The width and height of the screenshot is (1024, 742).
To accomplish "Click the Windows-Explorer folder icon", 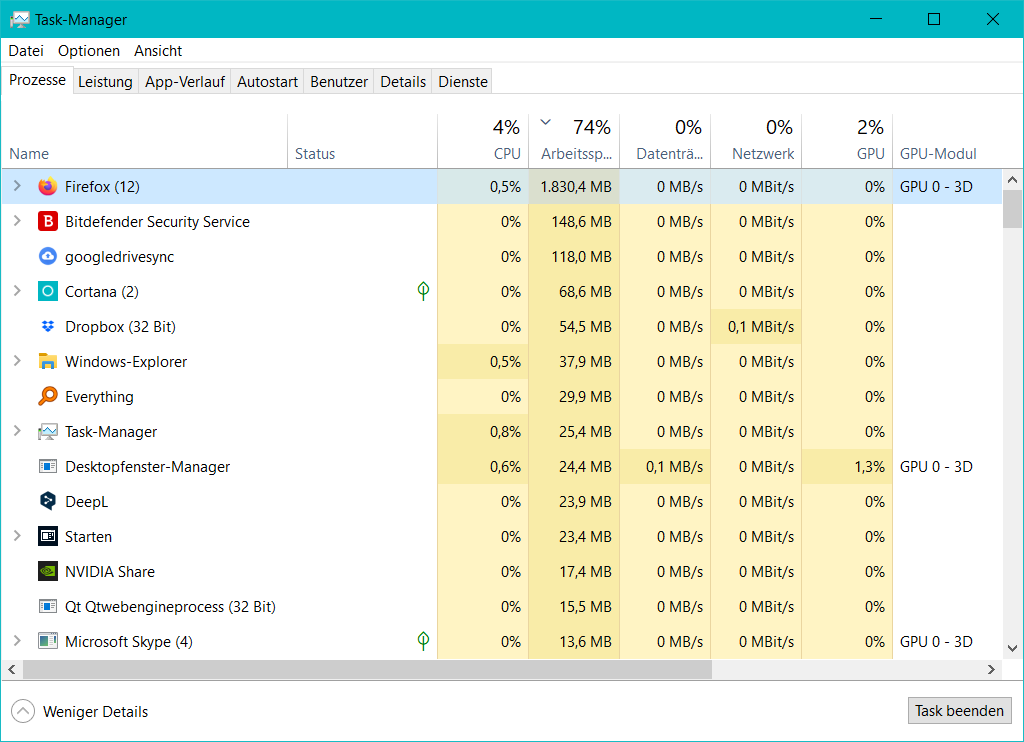I will click(x=48, y=361).
